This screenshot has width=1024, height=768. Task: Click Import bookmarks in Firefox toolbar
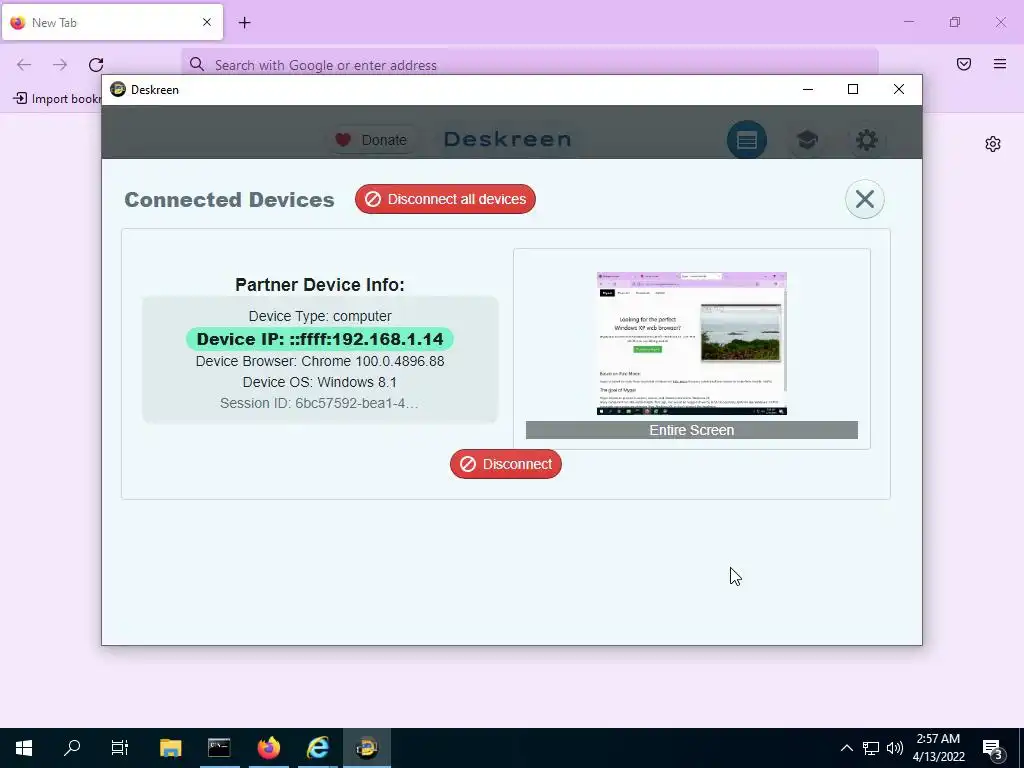(x=57, y=99)
